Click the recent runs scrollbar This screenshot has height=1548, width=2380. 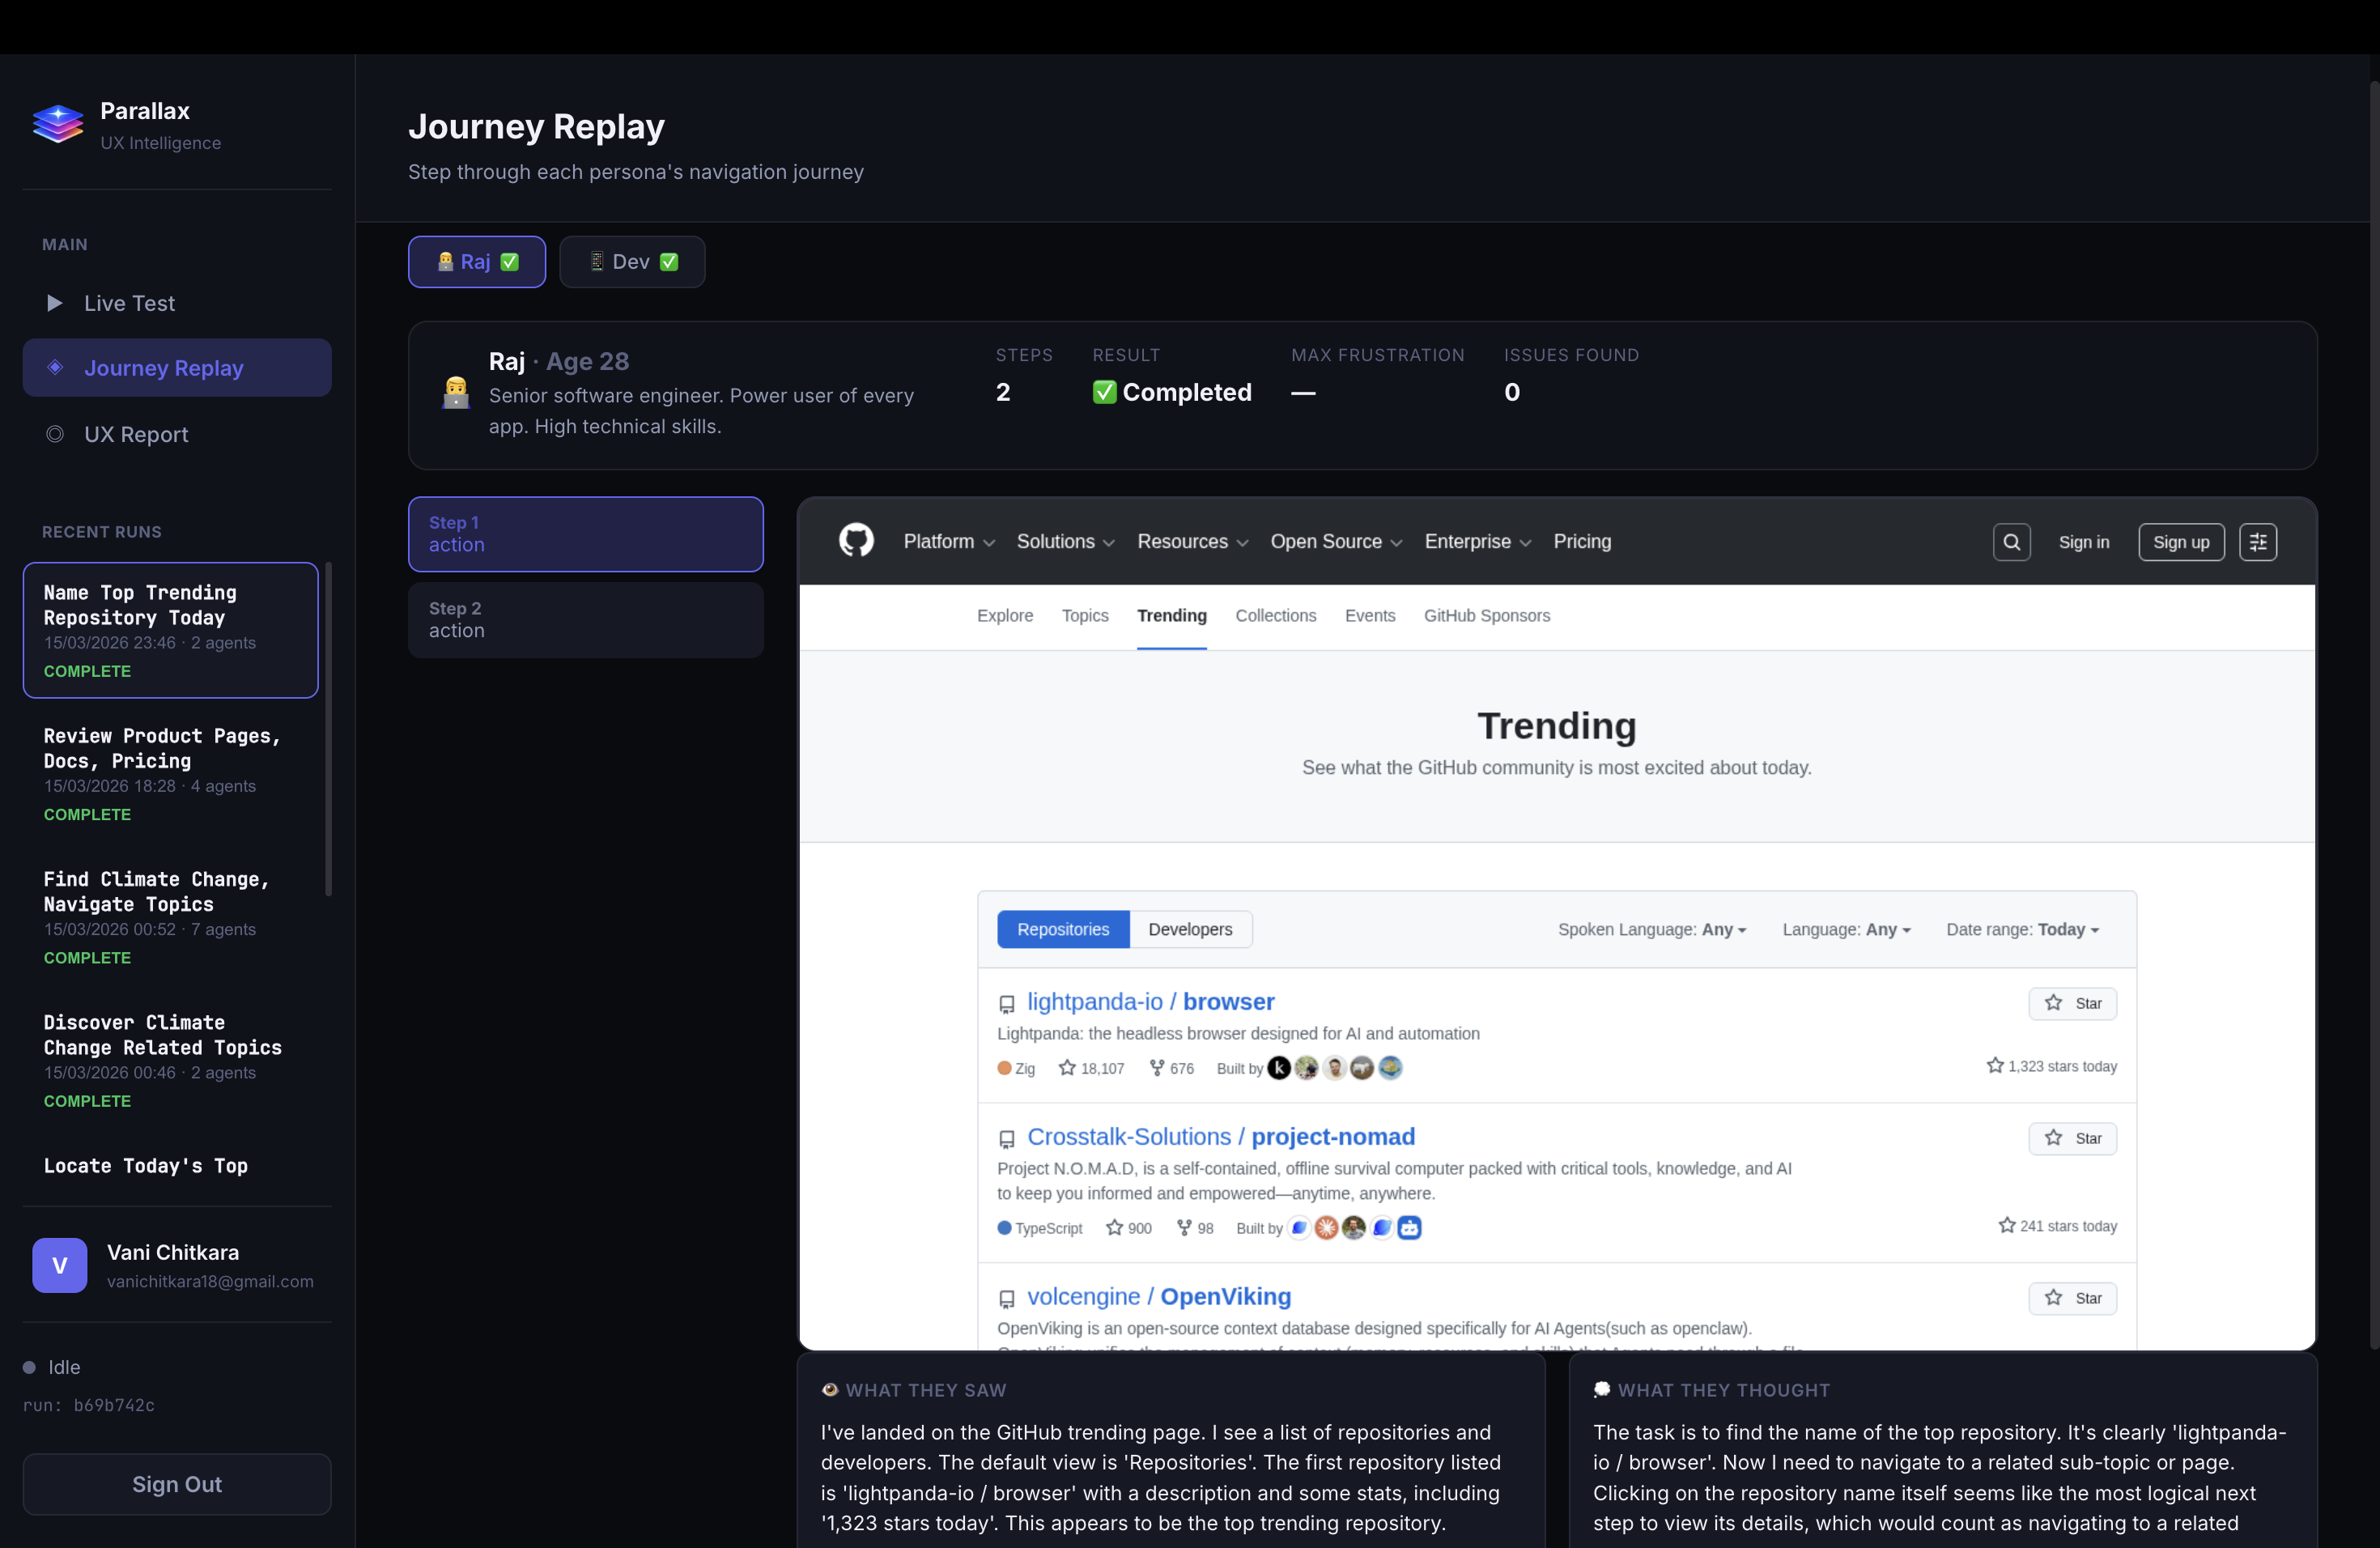point(328,730)
